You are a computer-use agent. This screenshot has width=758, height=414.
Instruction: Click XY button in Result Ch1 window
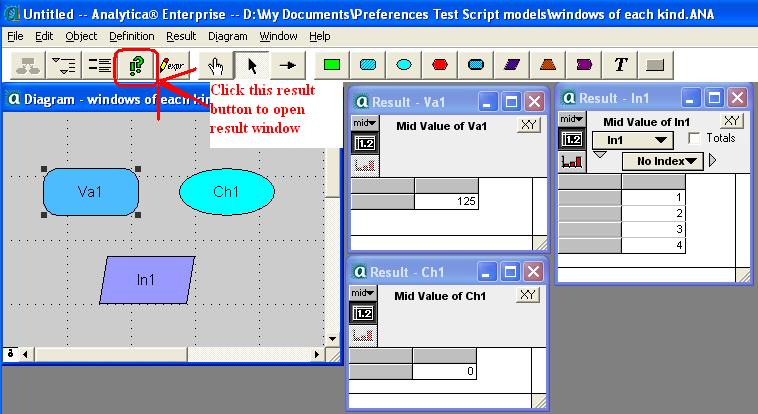click(x=527, y=295)
